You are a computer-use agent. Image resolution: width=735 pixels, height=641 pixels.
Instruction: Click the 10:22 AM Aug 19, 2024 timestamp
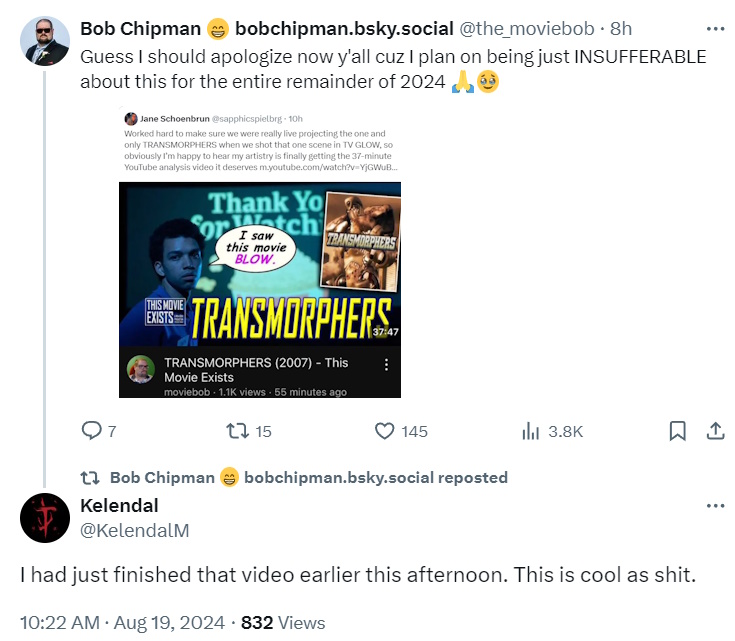[120, 622]
